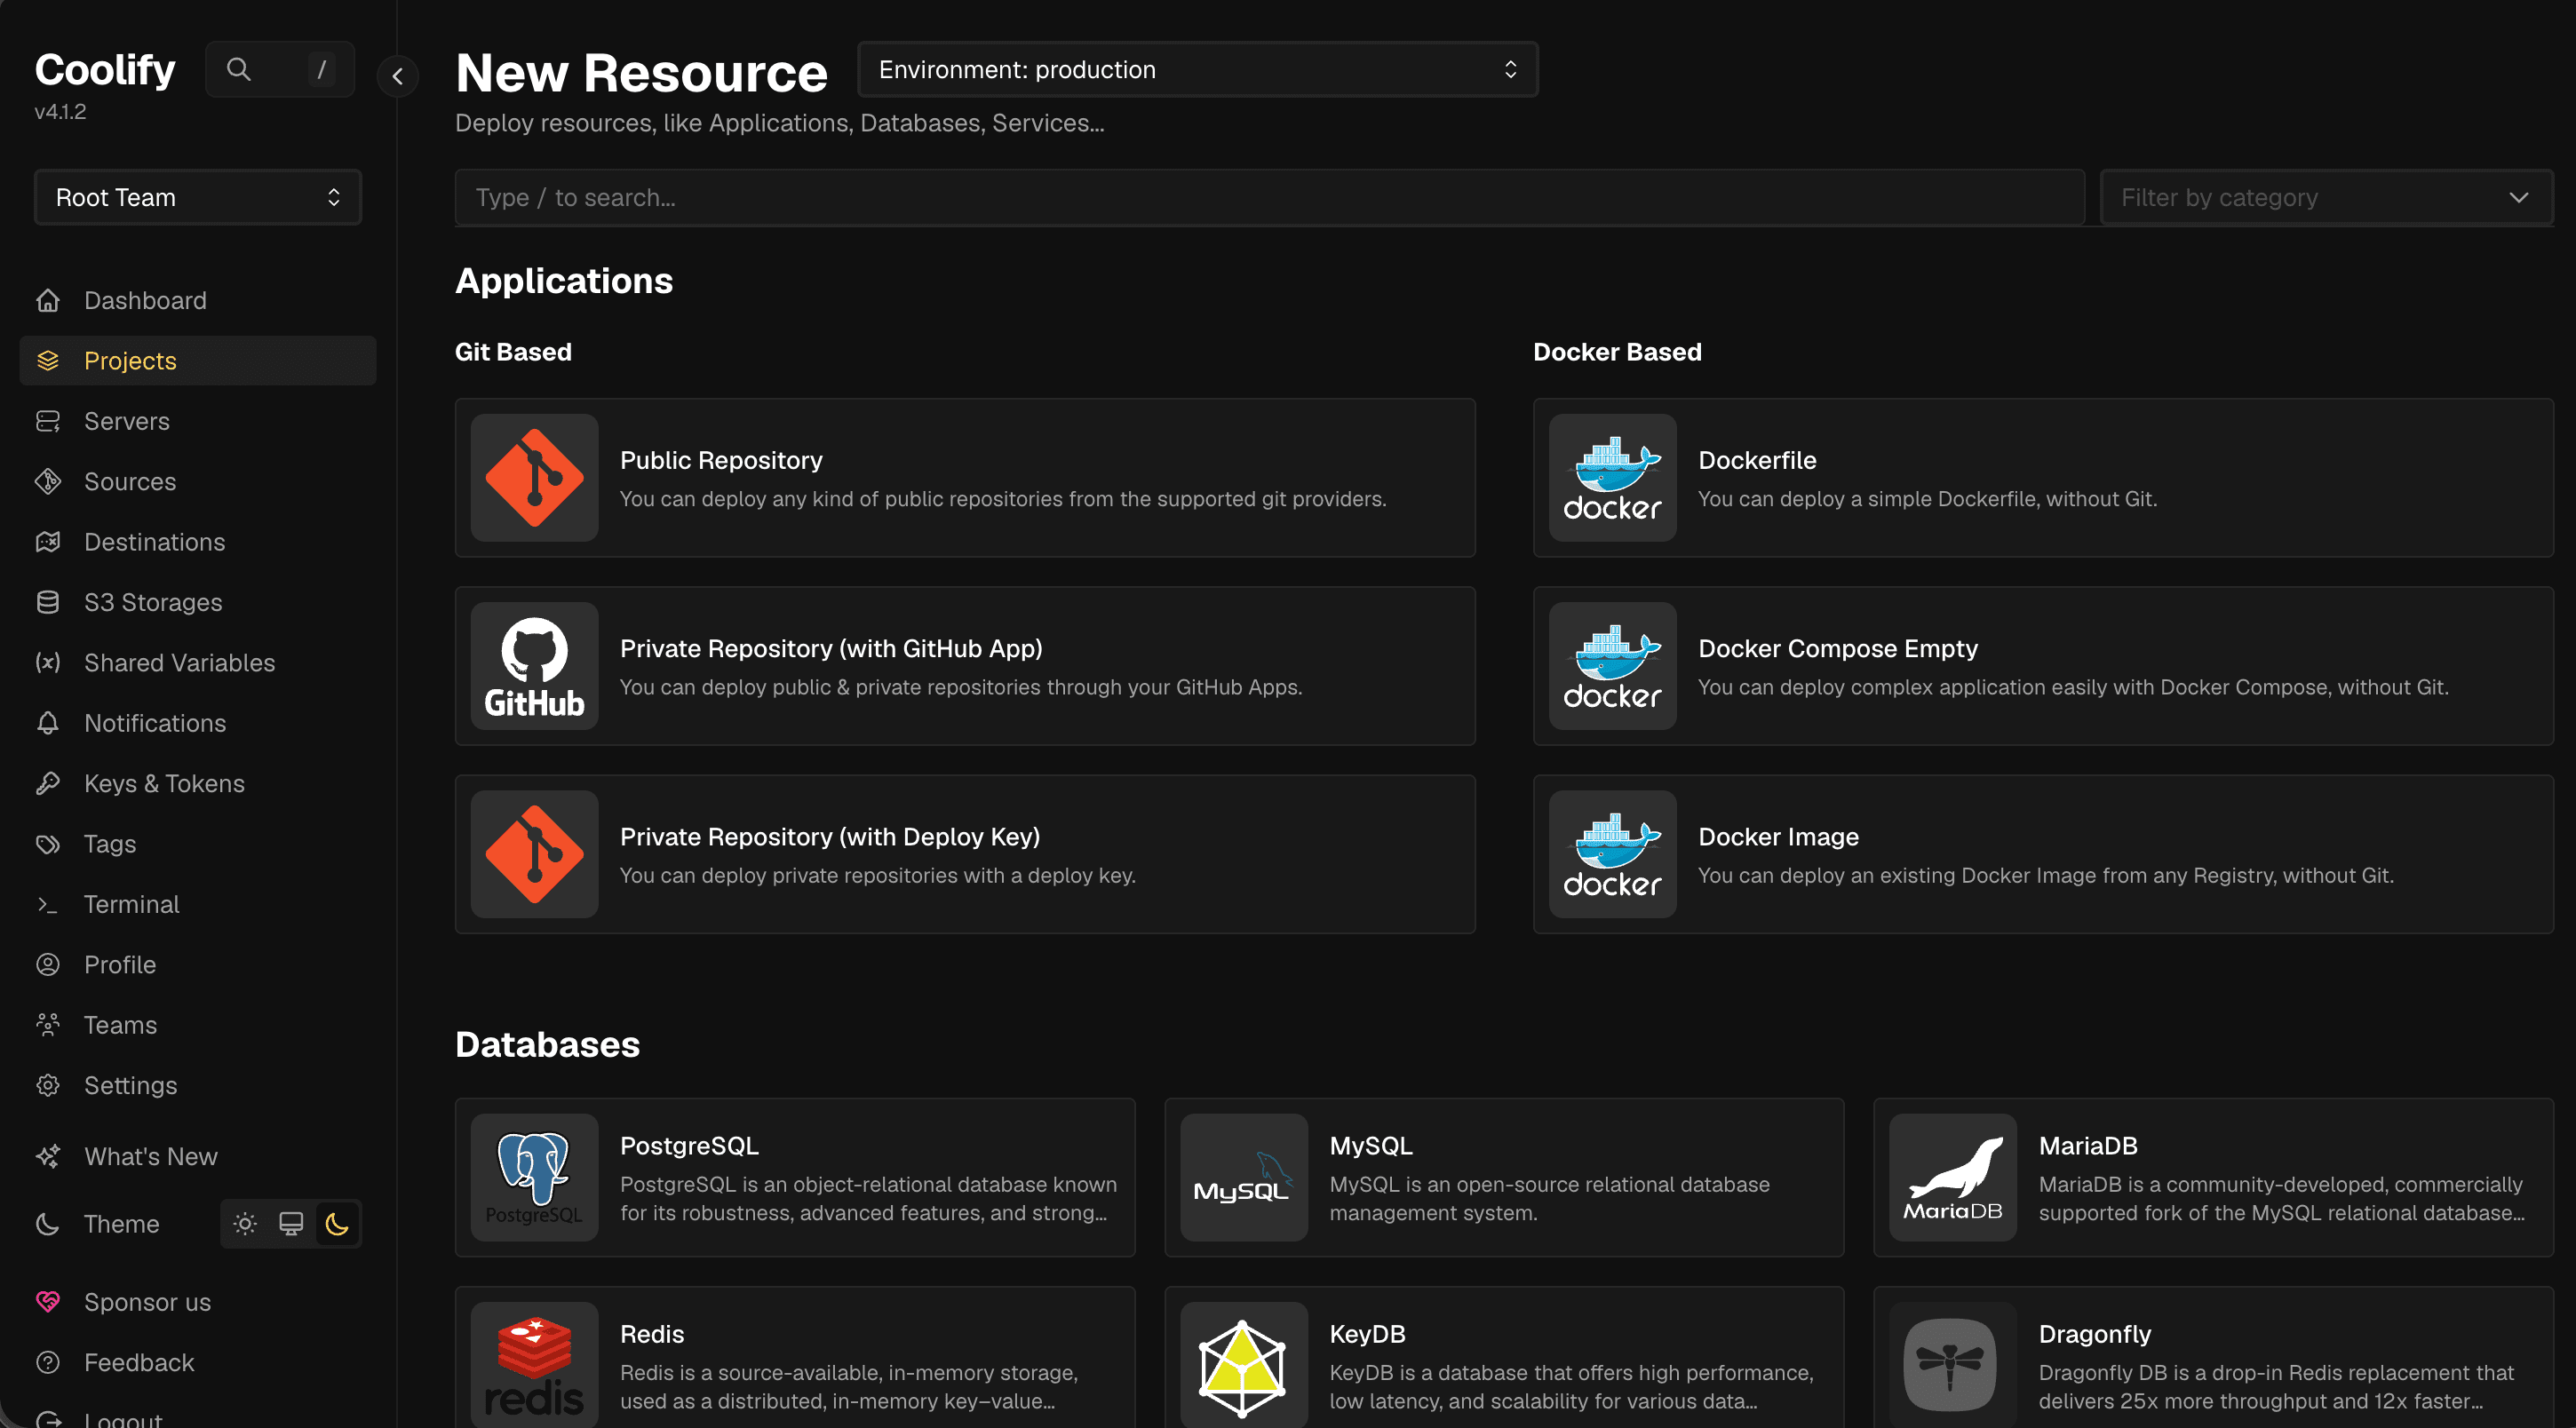Screen dimensions: 2576x1428
Task: Open the Root Team selector dropdown
Action: click(198, 197)
